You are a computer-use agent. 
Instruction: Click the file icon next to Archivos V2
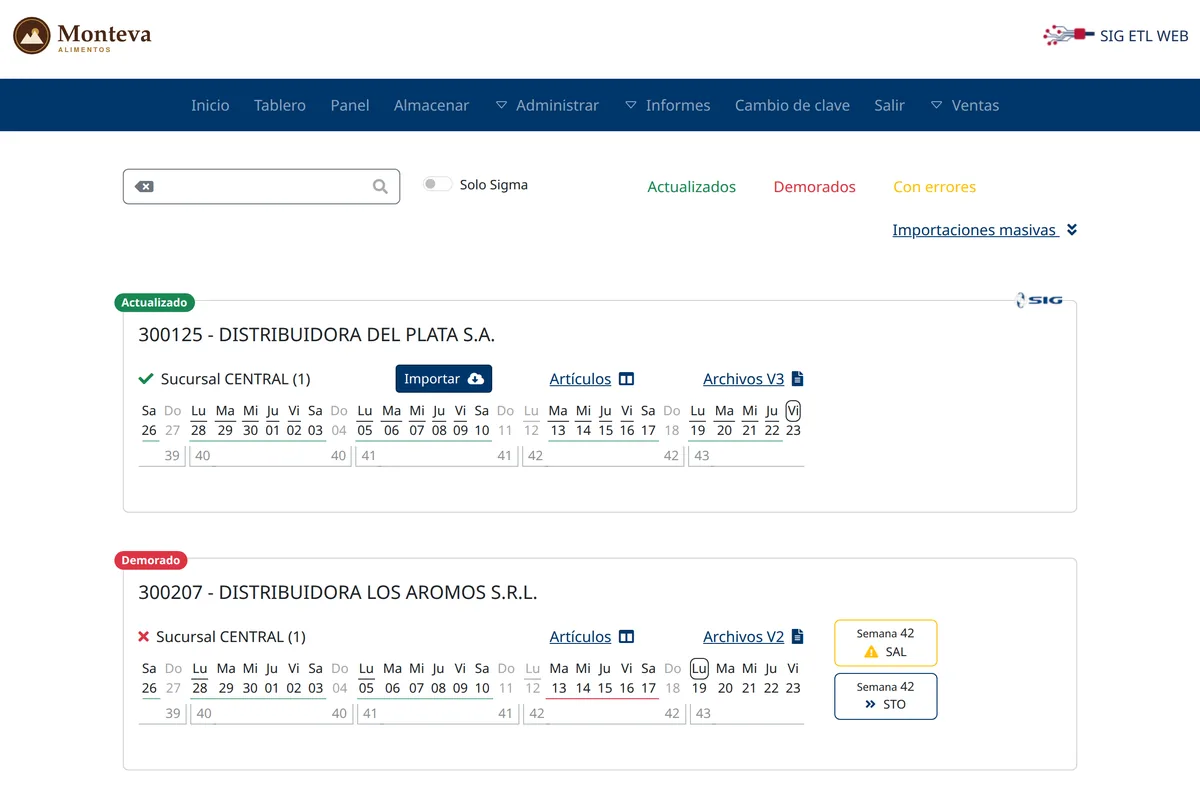[797, 637]
